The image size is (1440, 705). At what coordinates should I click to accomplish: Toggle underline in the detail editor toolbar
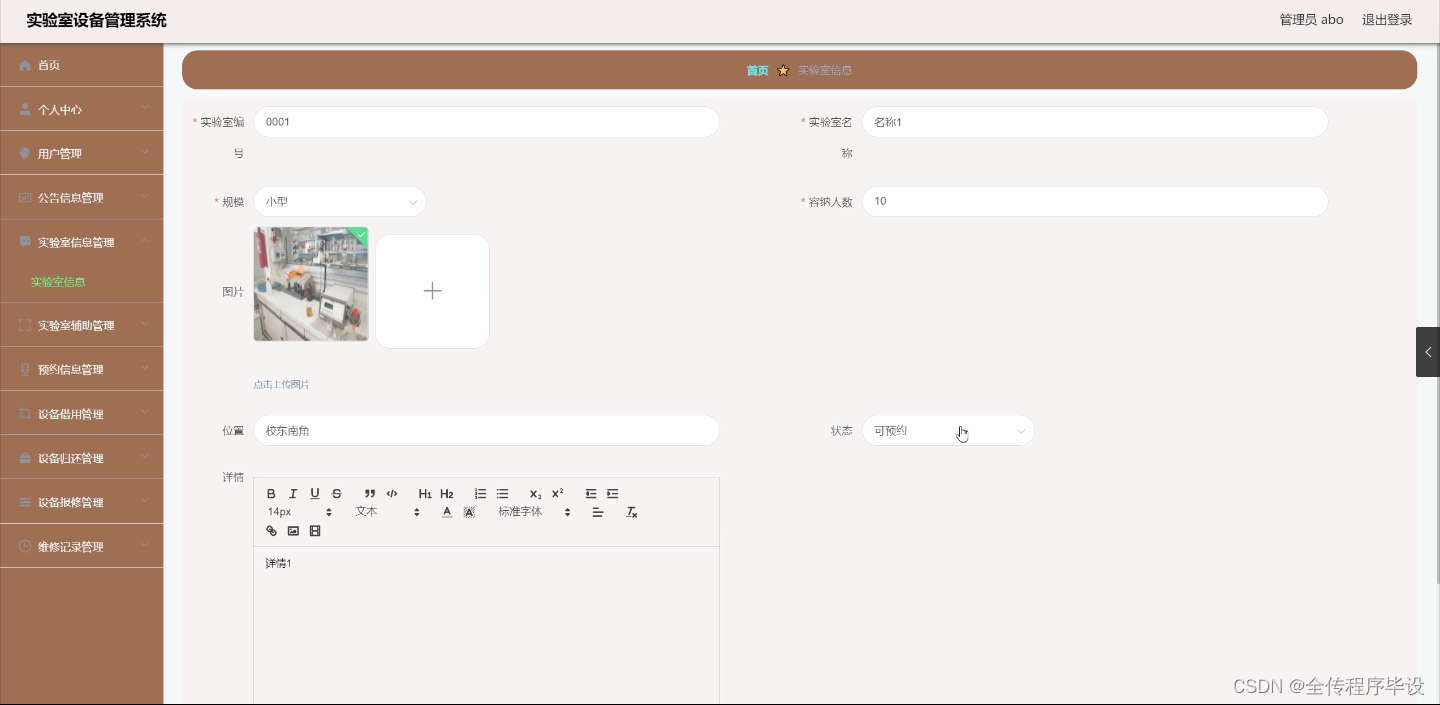click(315, 493)
